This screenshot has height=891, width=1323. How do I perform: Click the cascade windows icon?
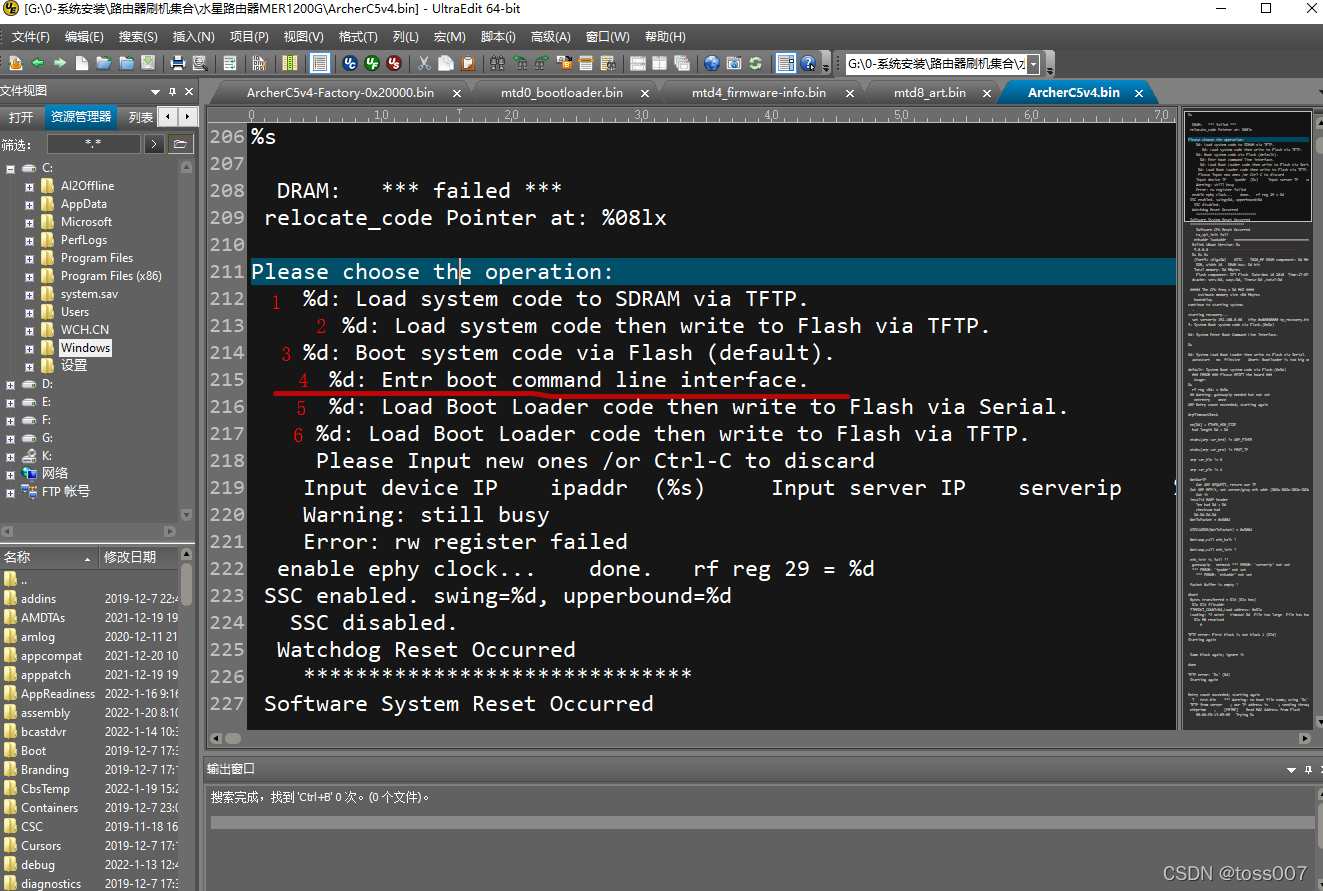(682, 63)
